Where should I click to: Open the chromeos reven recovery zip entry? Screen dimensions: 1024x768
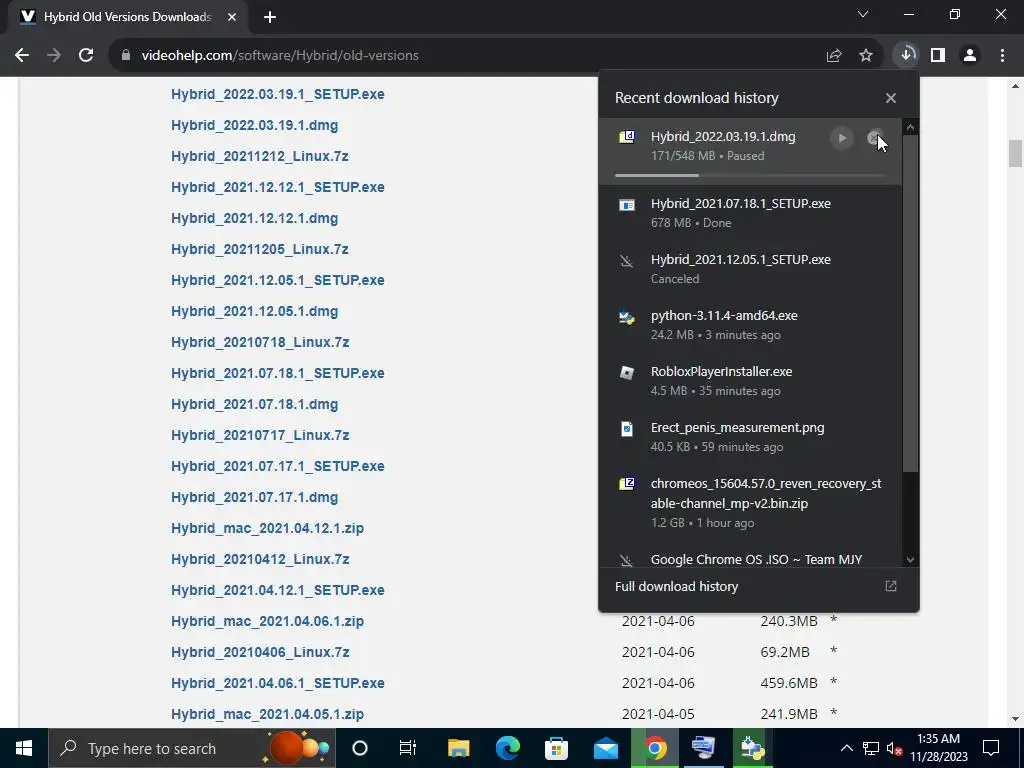pos(750,502)
